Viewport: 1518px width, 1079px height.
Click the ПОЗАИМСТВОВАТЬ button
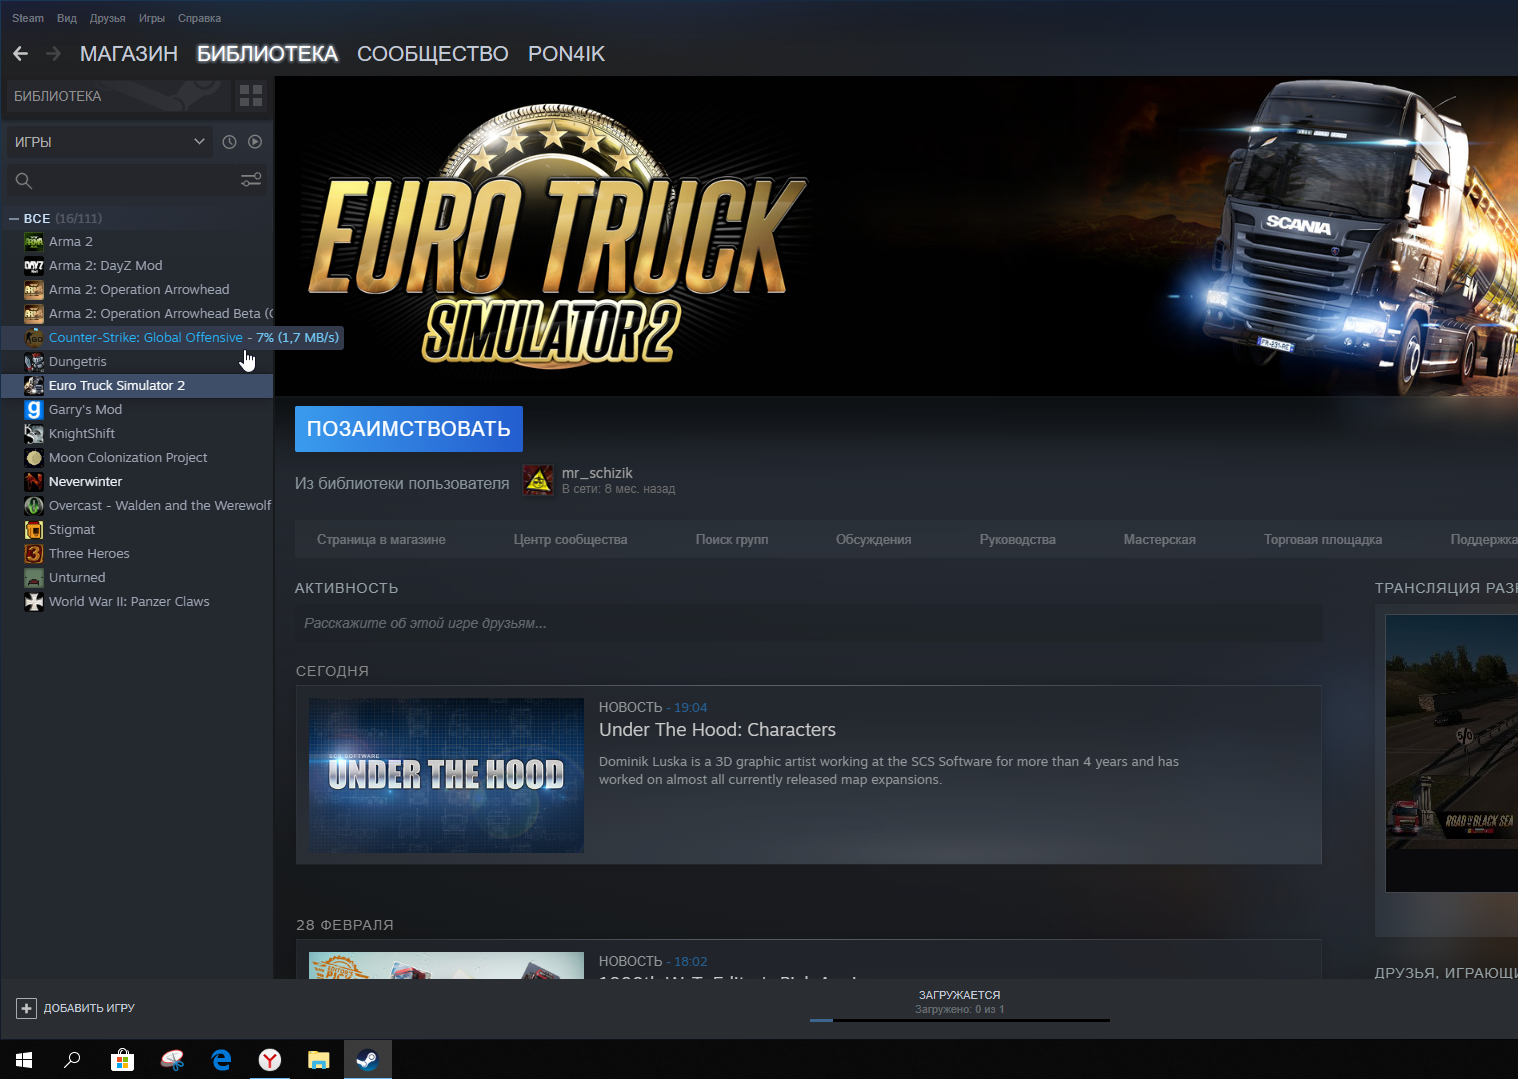pyautogui.click(x=409, y=429)
